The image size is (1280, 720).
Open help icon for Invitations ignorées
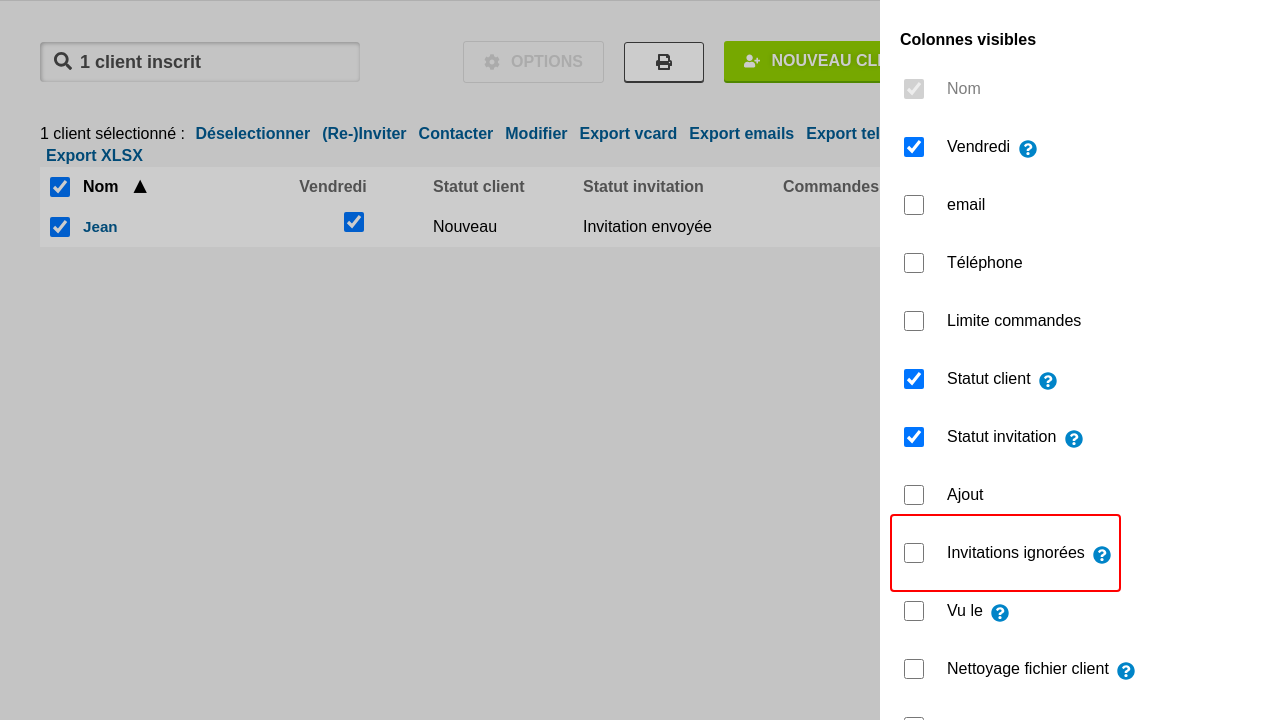point(1101,555)
